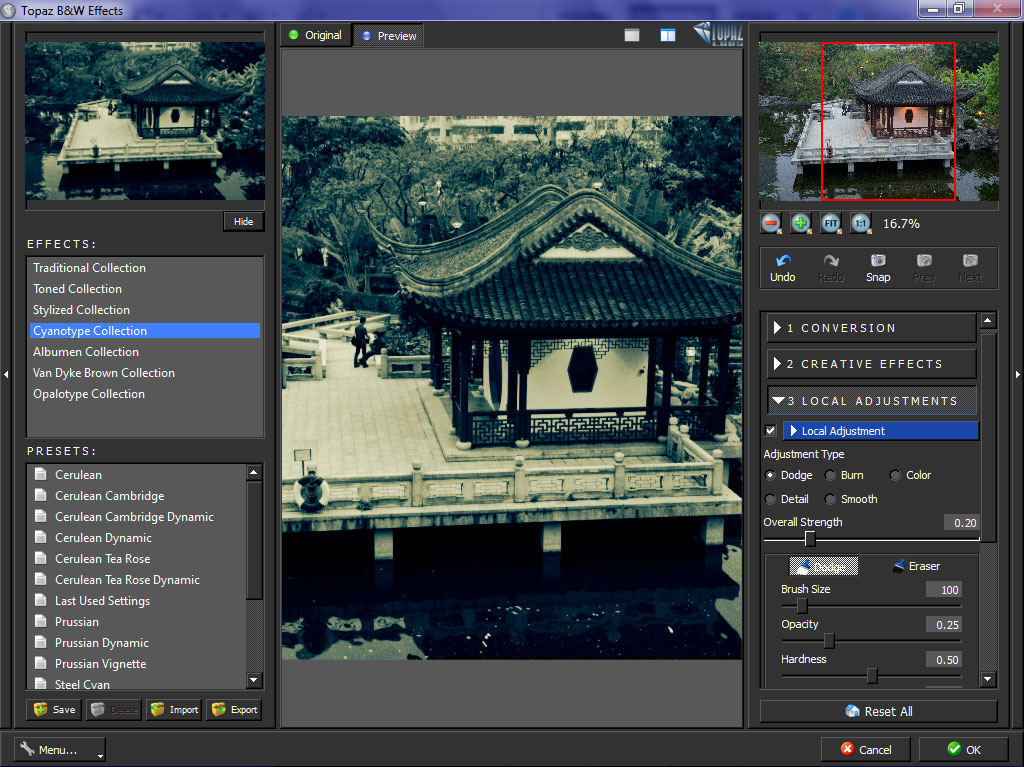Set zoom to 1:1 actual size
Image resolution: width=1024 pixels, height=767 pixels.
[x=861, y=224]
